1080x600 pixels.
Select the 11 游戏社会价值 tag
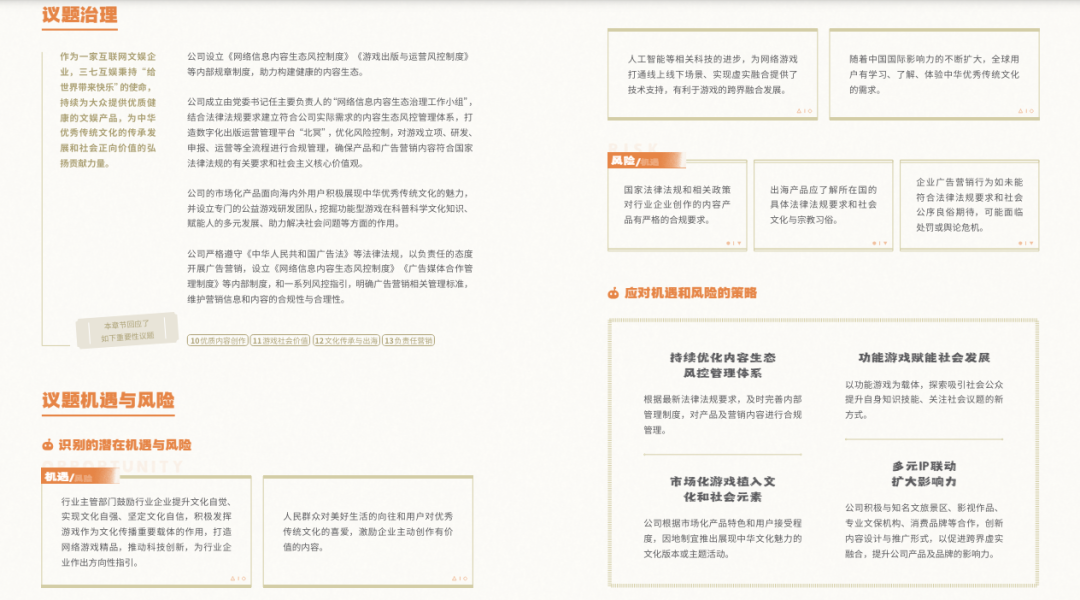280,340
